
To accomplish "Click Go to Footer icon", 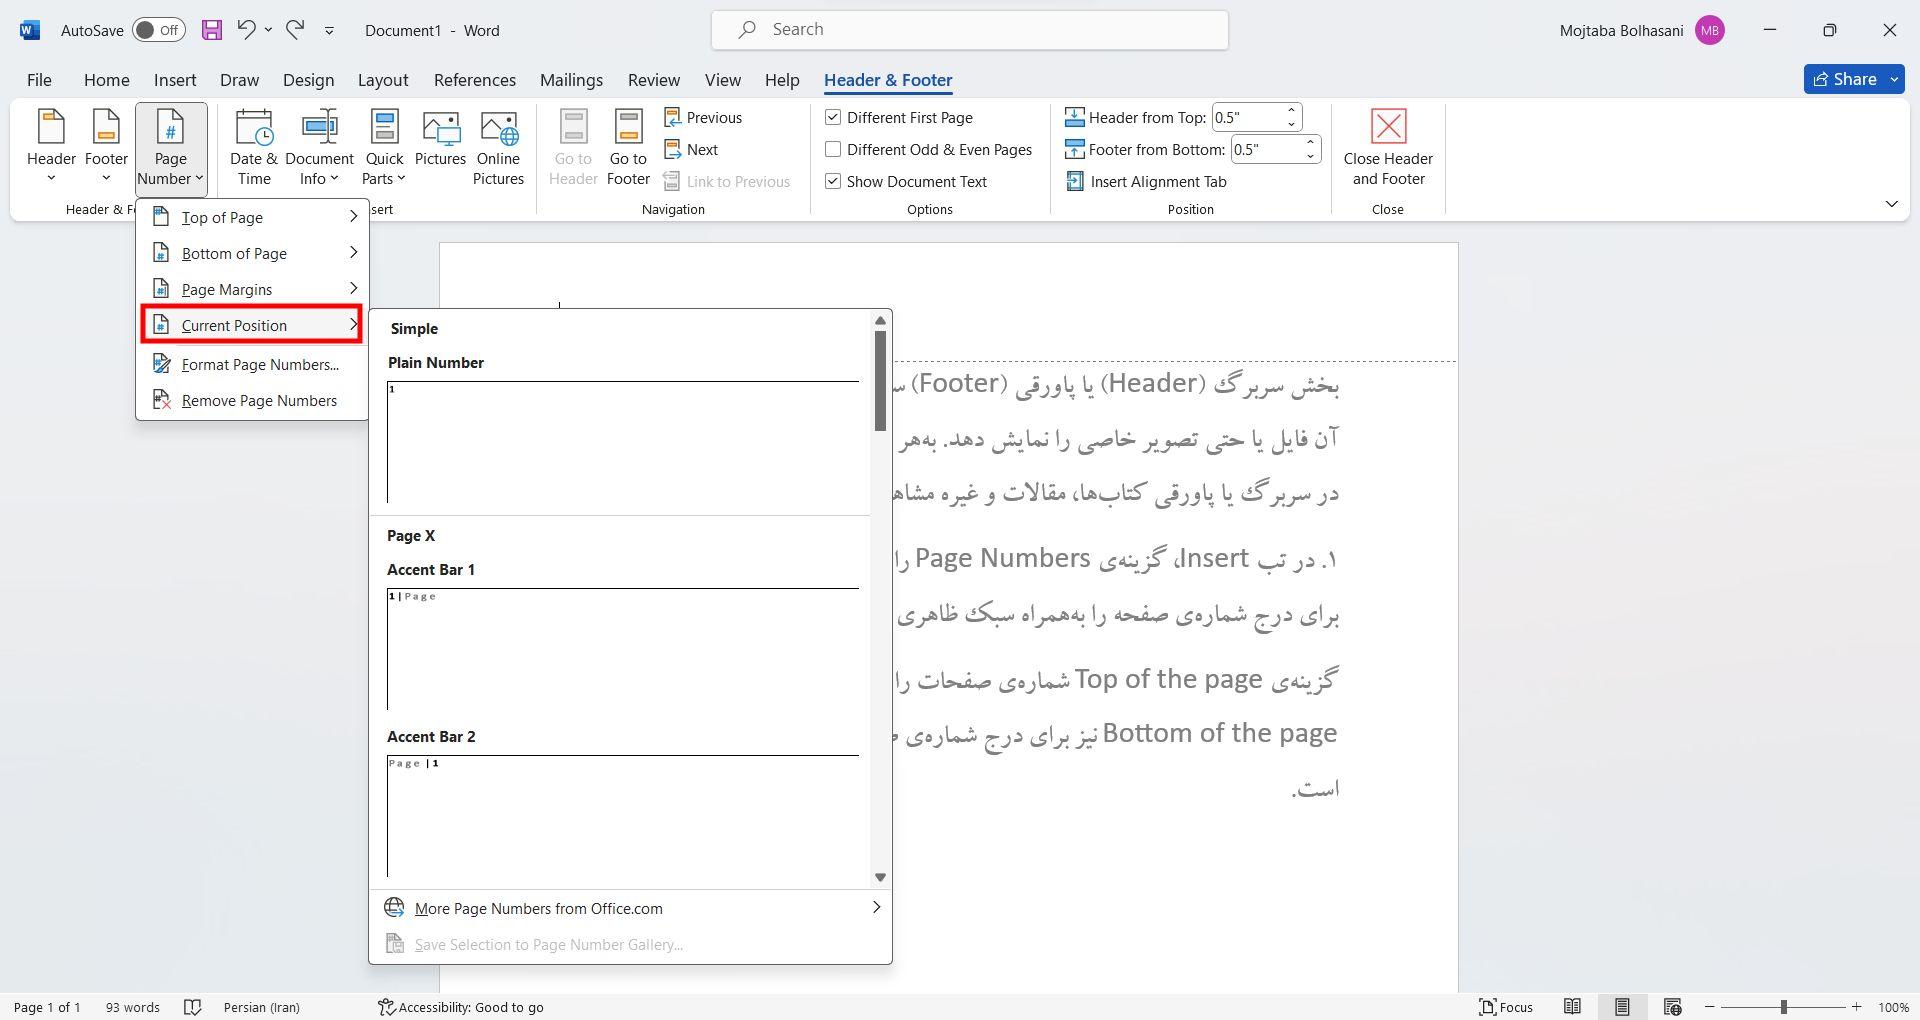I will [x=628, y=148].
